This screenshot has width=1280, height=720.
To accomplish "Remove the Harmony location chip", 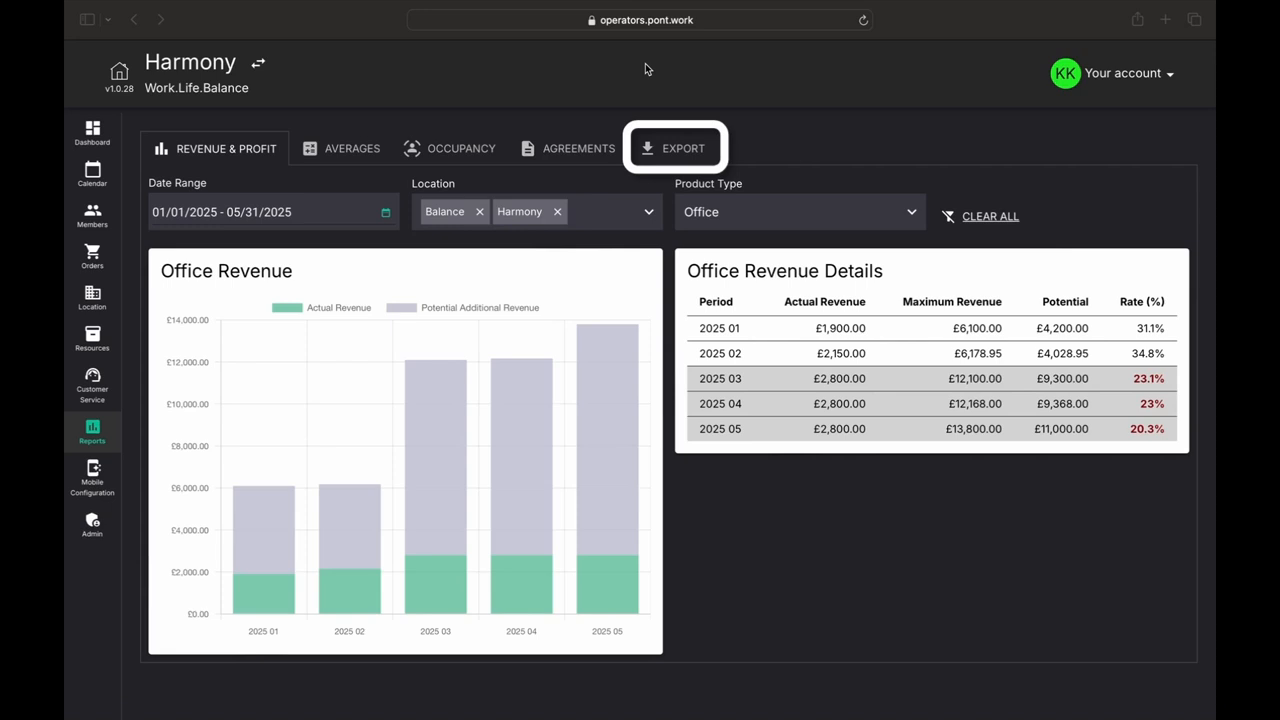I will (557, 212).
